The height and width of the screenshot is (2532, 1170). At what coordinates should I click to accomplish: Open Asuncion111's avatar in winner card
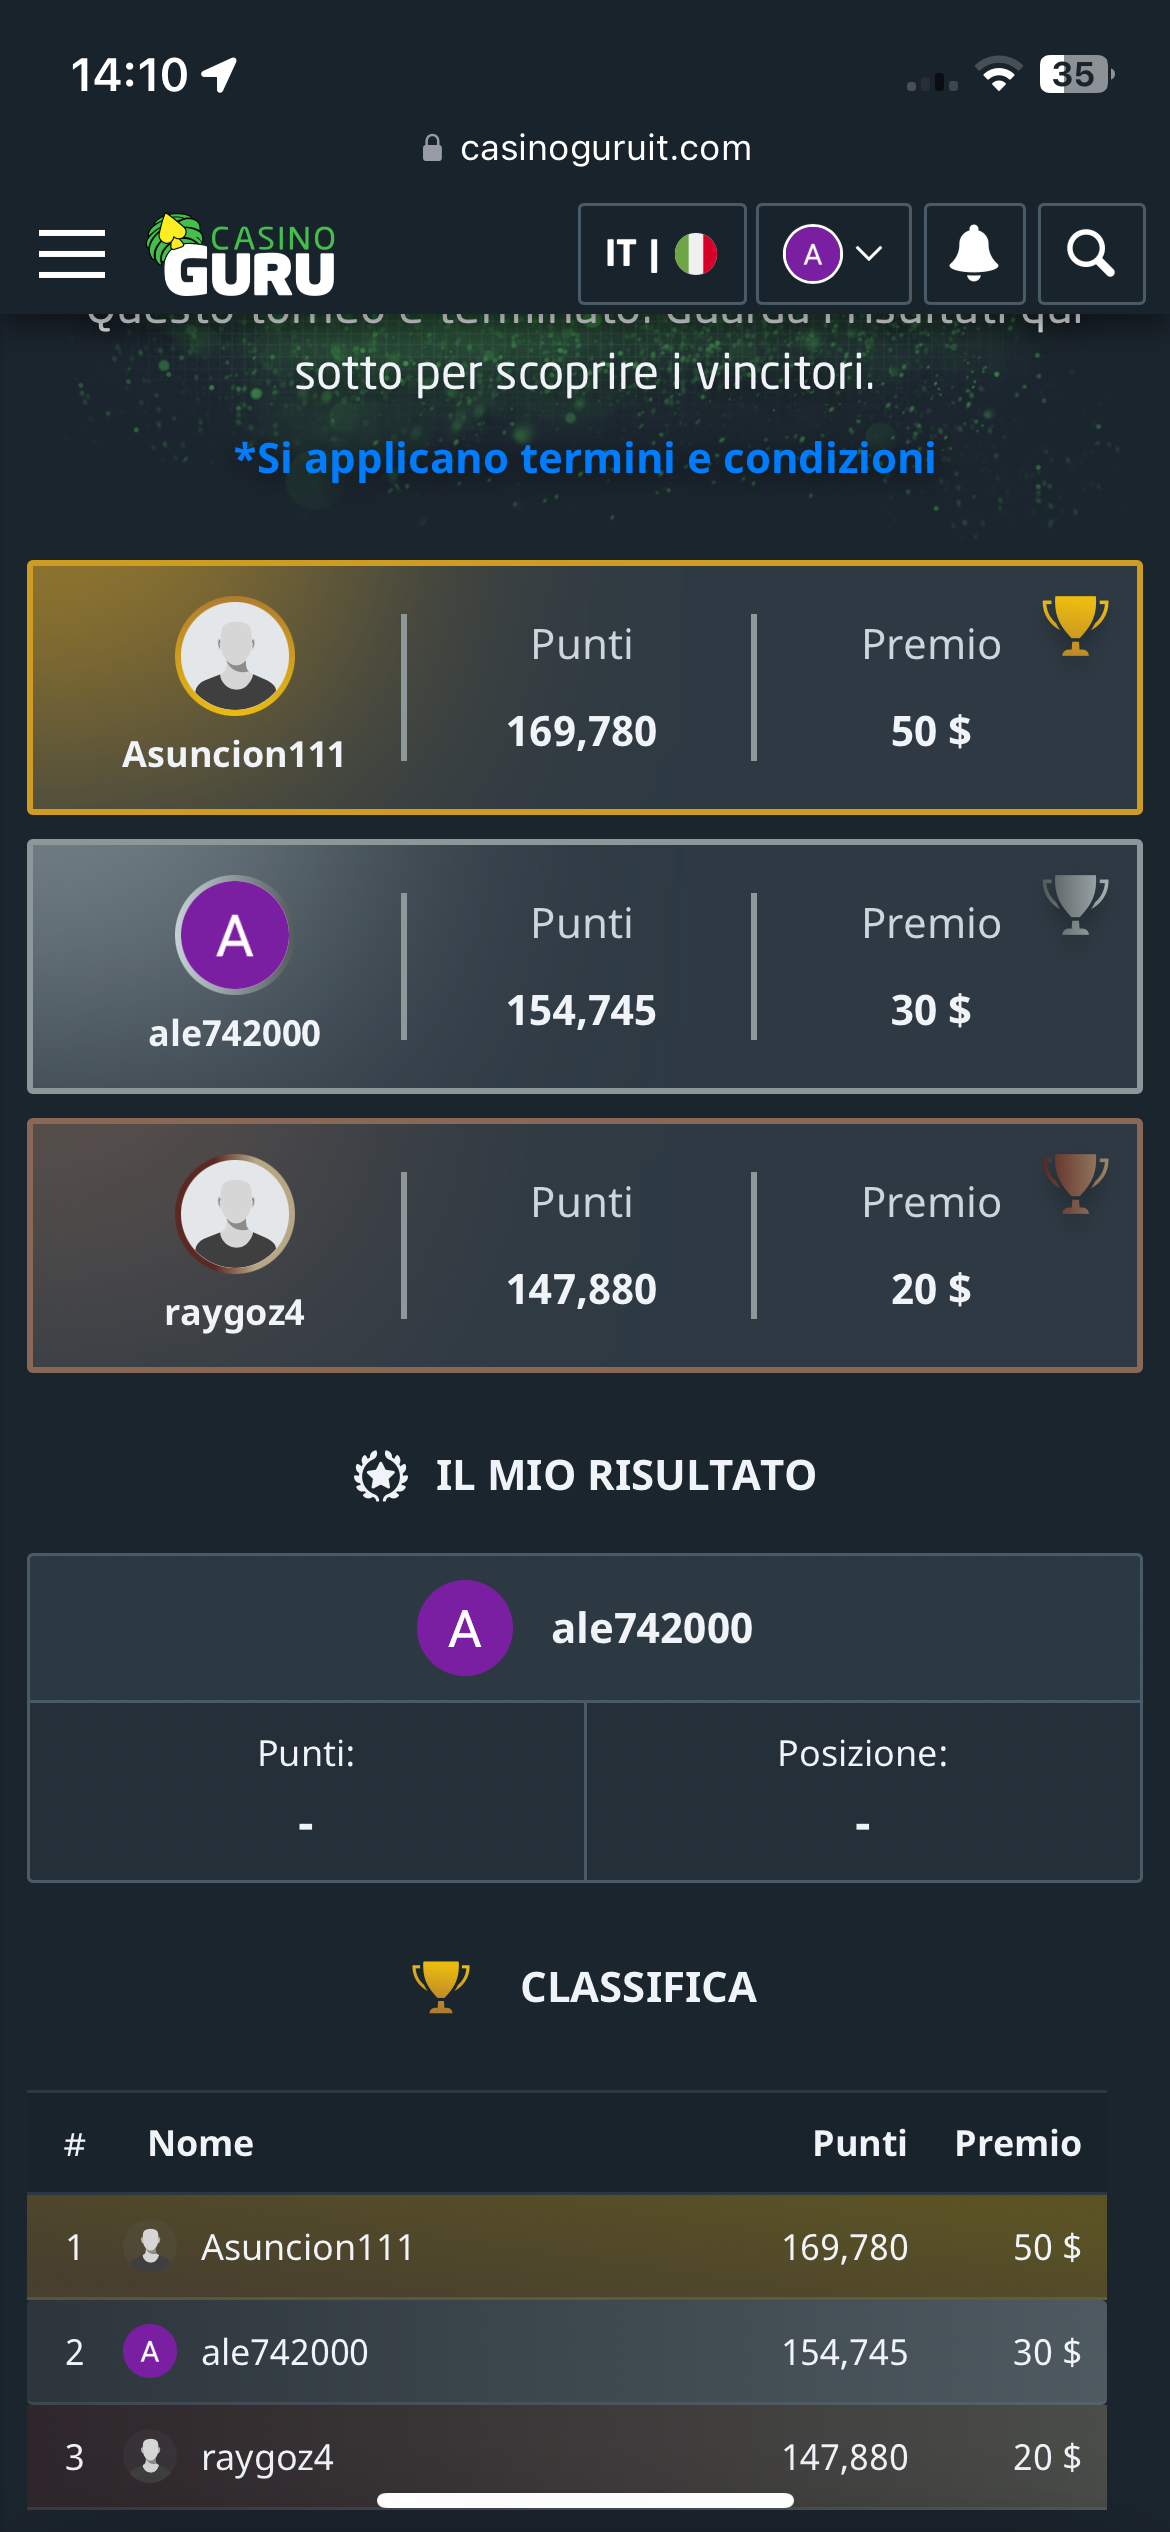click(235, 656)
